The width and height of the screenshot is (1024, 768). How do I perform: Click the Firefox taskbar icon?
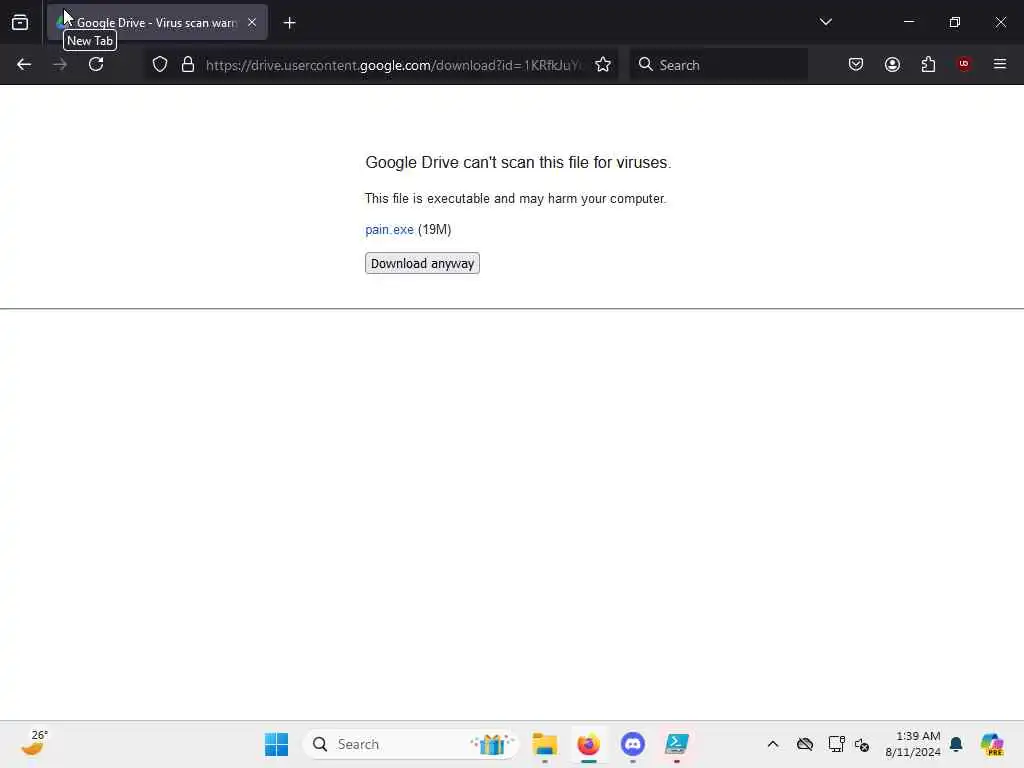(588, 744)
